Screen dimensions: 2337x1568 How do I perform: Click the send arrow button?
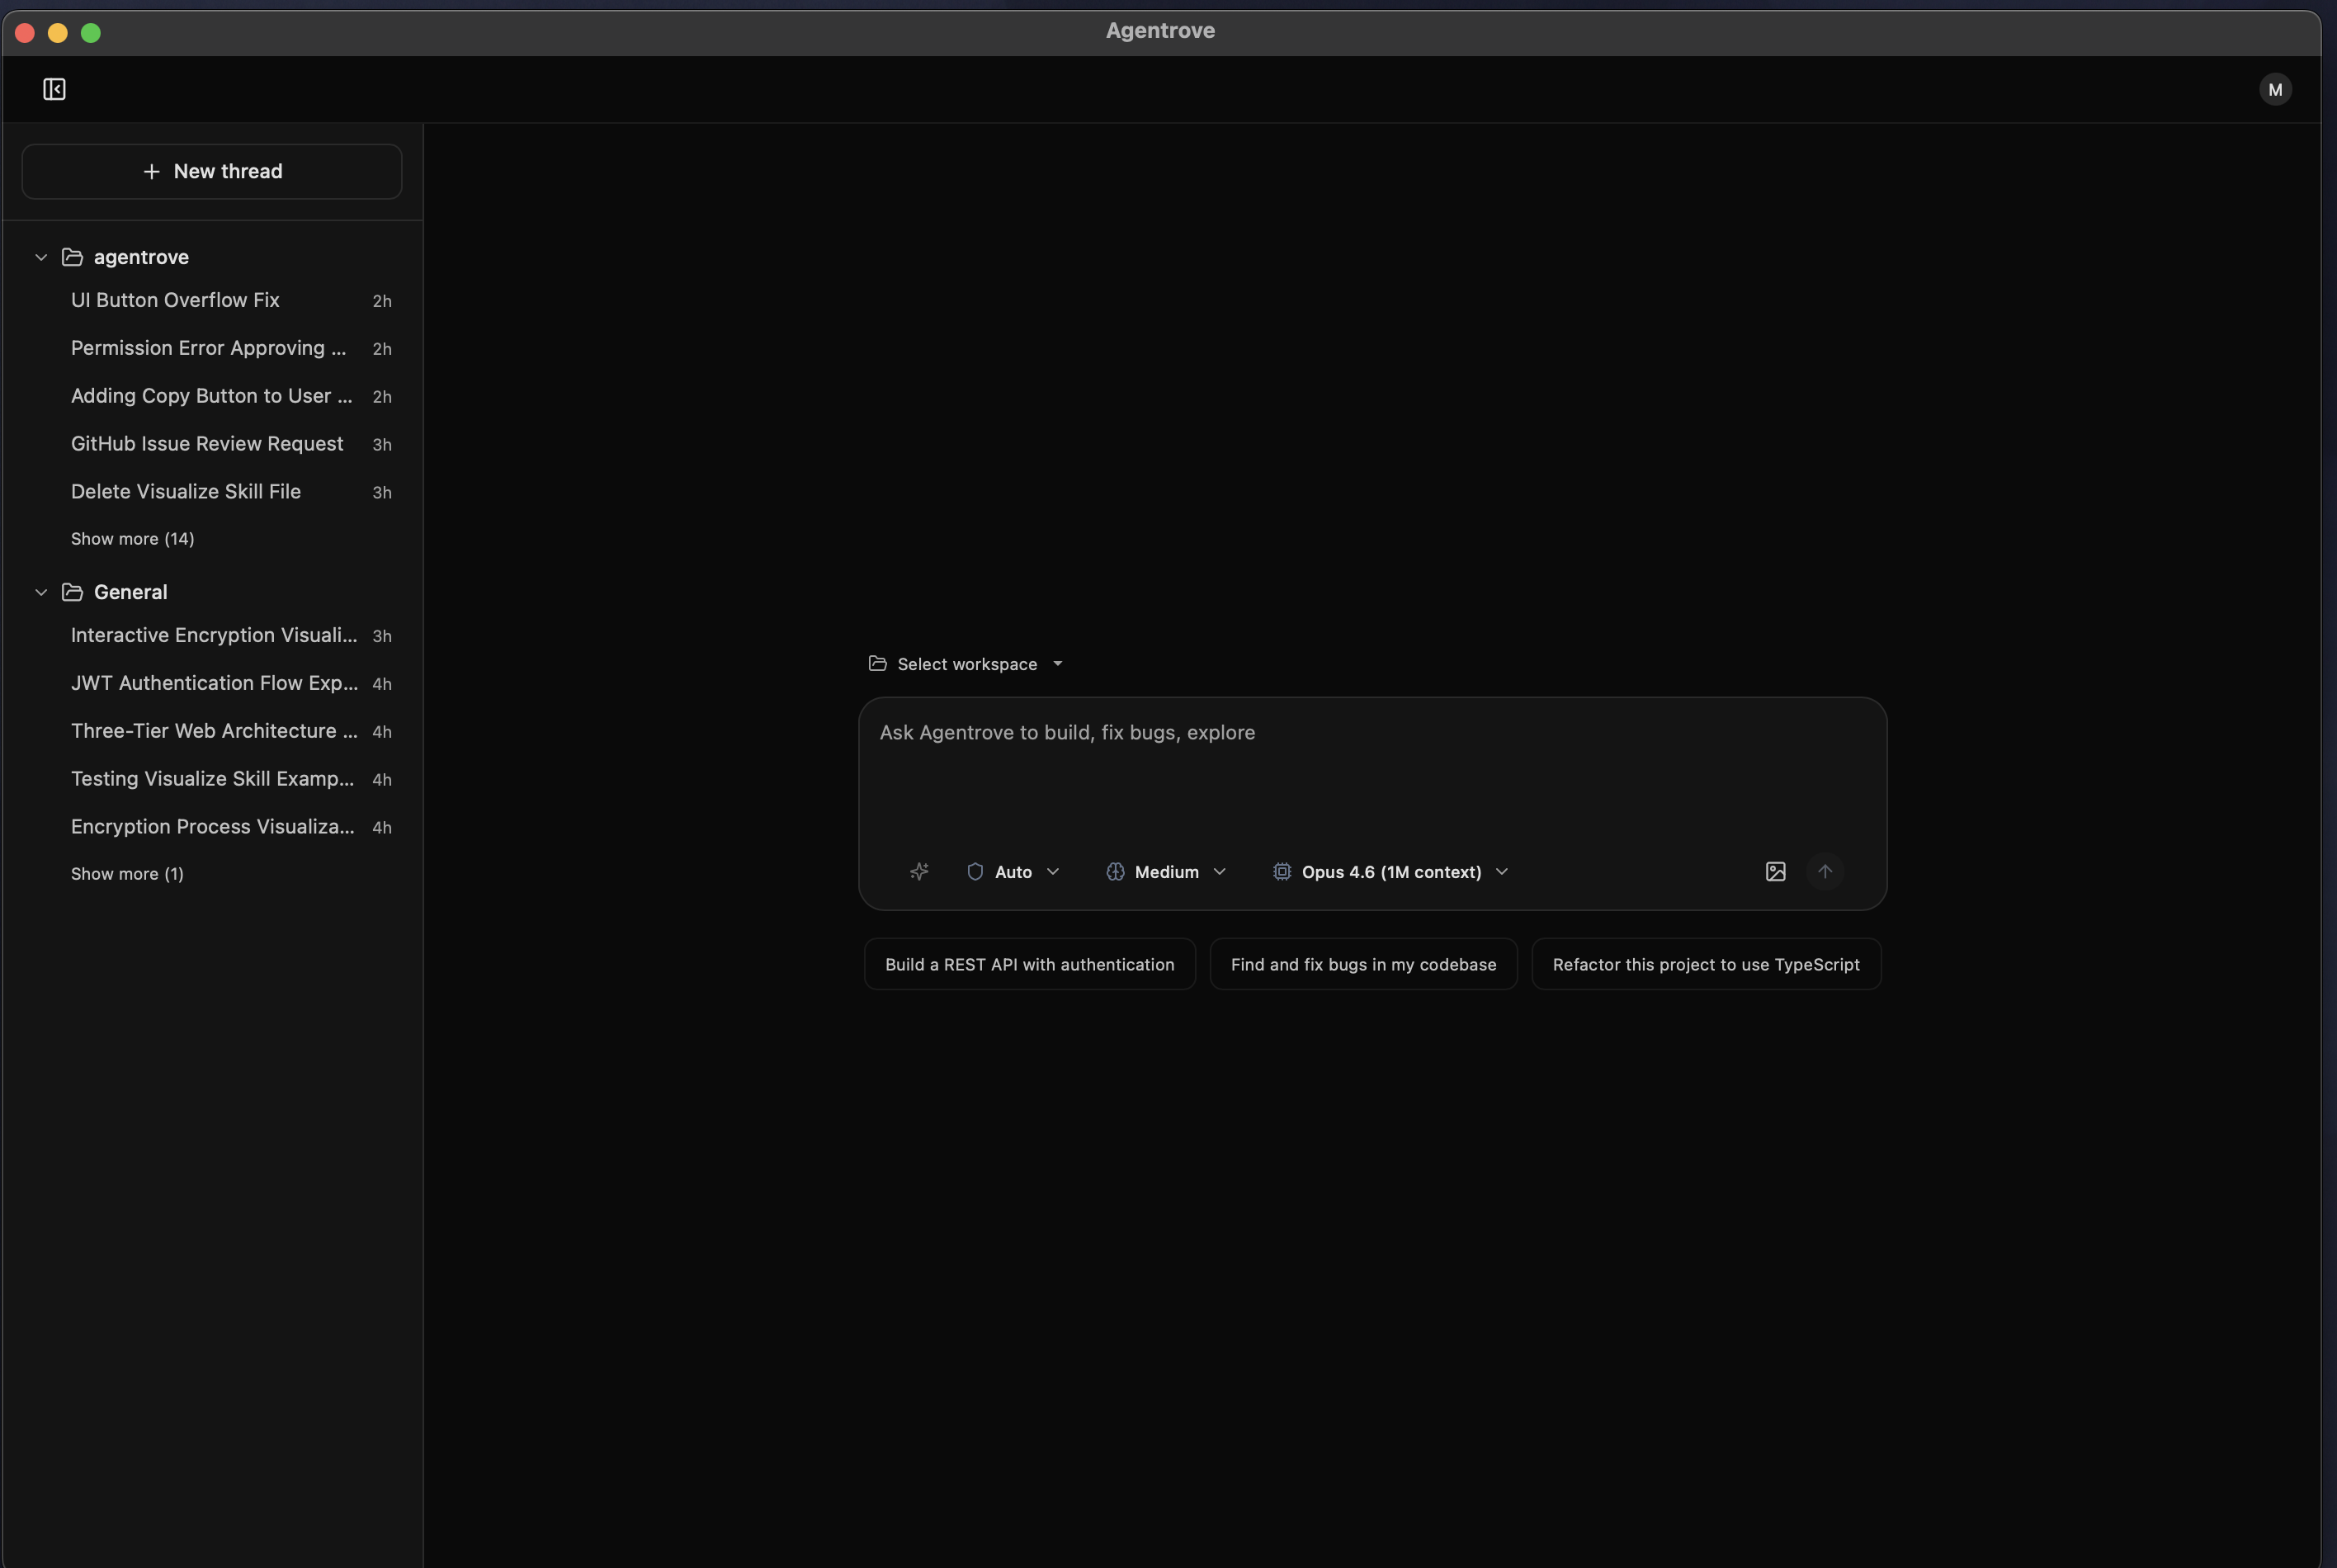point(1826,871)
